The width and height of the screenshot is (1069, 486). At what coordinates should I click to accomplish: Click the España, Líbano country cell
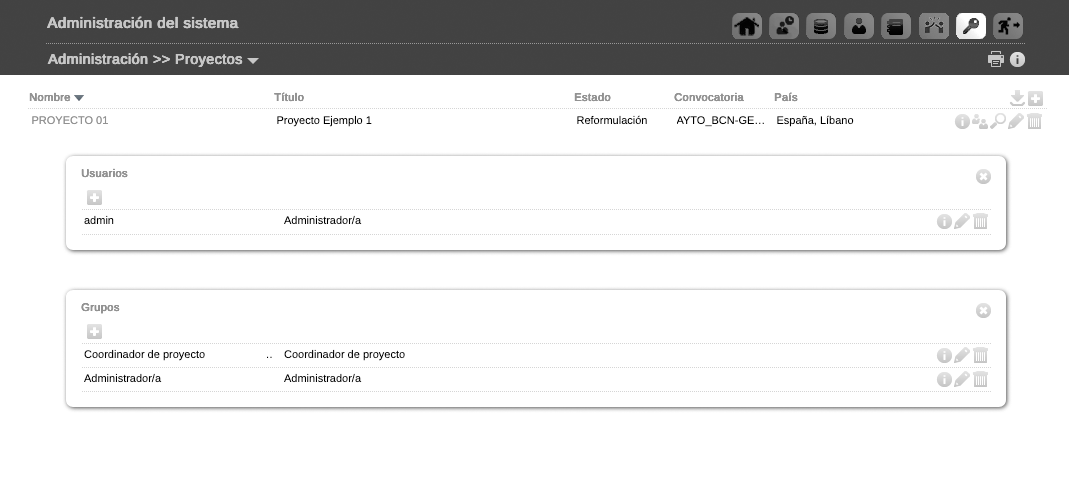(x=815, y=121)
